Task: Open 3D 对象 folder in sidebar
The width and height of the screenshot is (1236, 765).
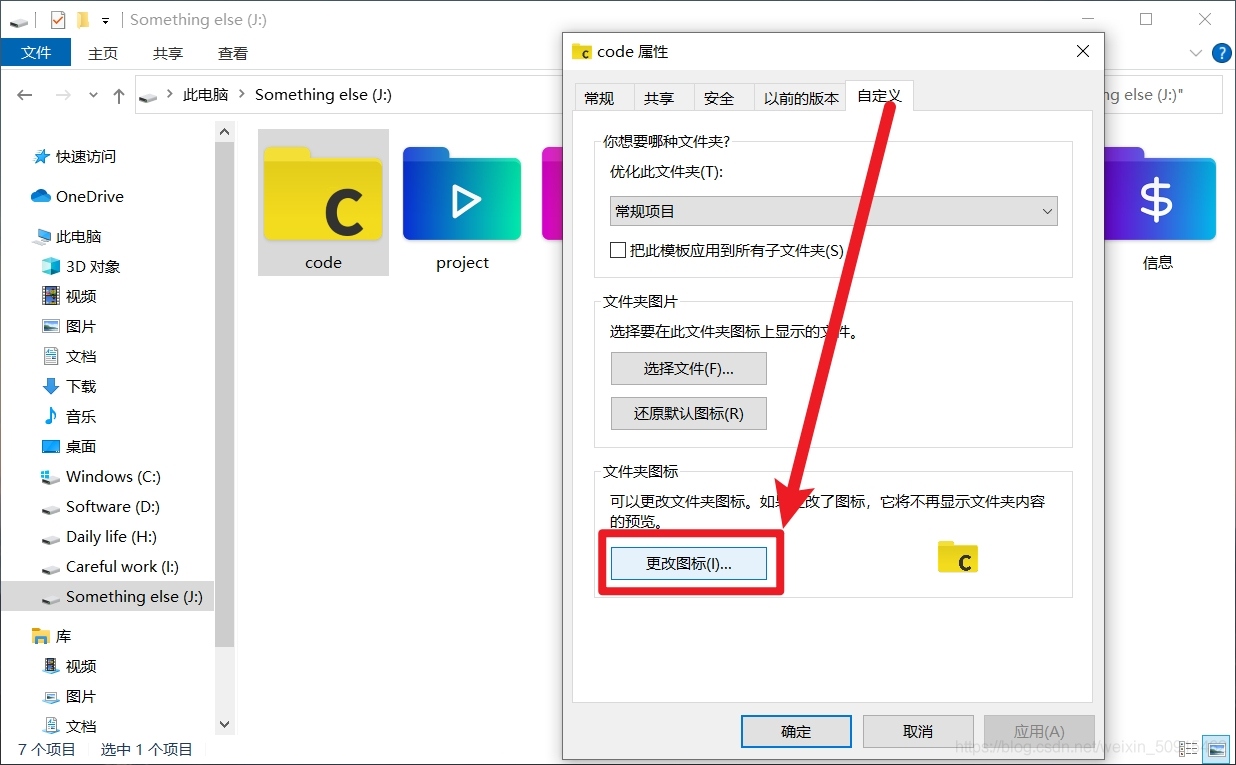Action: pos(81,267)
